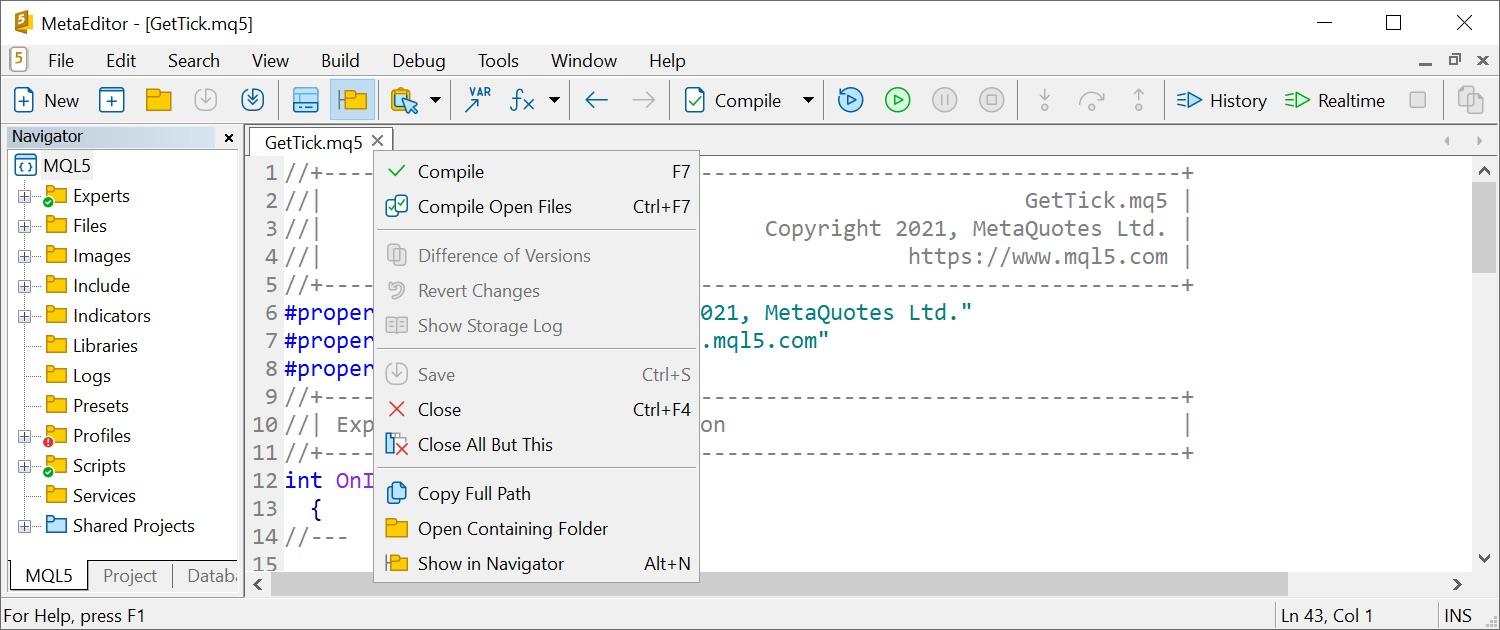The height and width of the screenshot is (630, 1500).
Task: Click the VAR variables toolbar icon
Action: pos(478,99)
